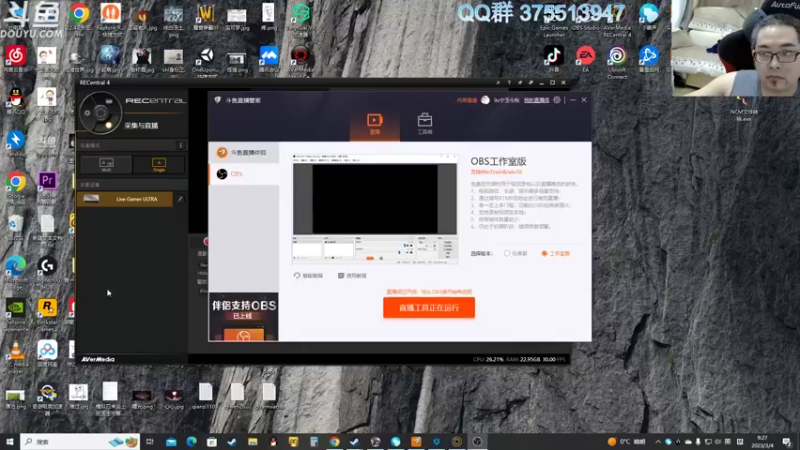Click the orange streaming tool running button

pyautogui.click(x=429, y=308)
